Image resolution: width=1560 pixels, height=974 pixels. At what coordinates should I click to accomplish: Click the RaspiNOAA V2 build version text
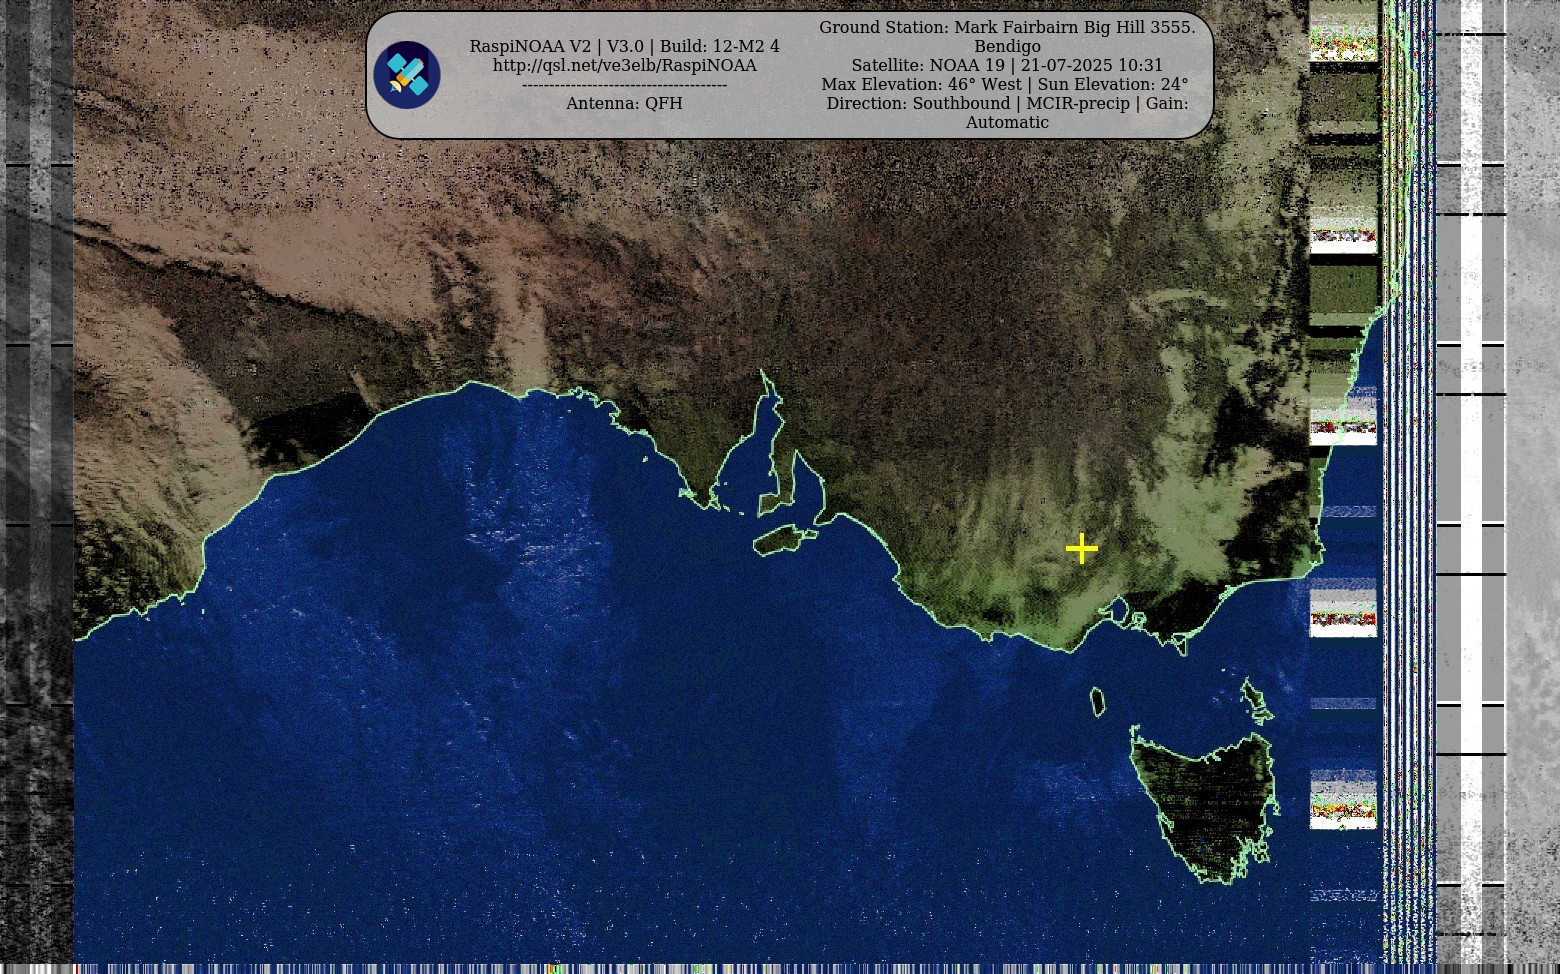pos(624,46)
